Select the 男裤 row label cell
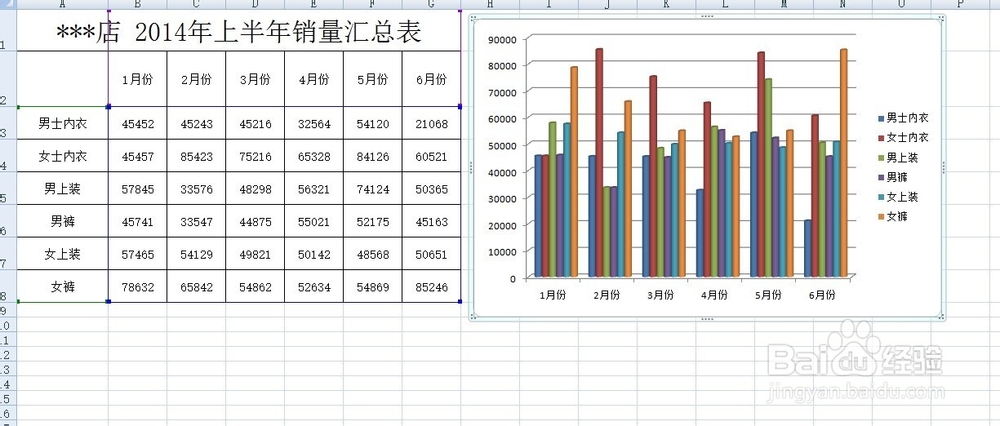This screenshot has height=426, width=1000. pos(63,221)
